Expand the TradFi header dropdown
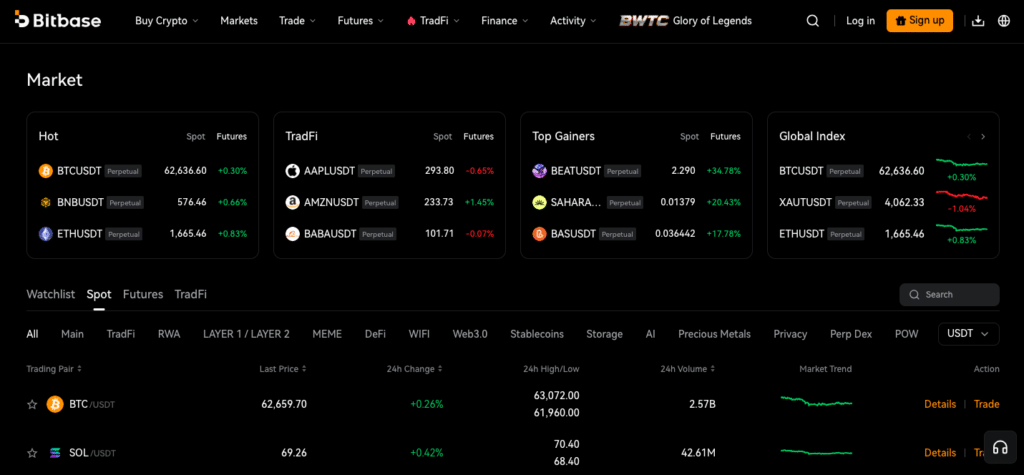Screen dimensions: 1024x475 (432, 21)
